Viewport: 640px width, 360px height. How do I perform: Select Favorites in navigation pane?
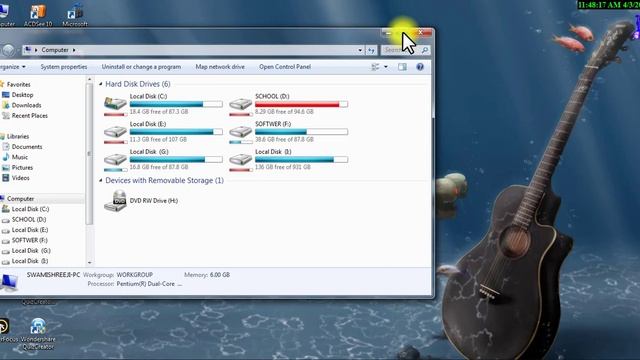pos(18,84)
